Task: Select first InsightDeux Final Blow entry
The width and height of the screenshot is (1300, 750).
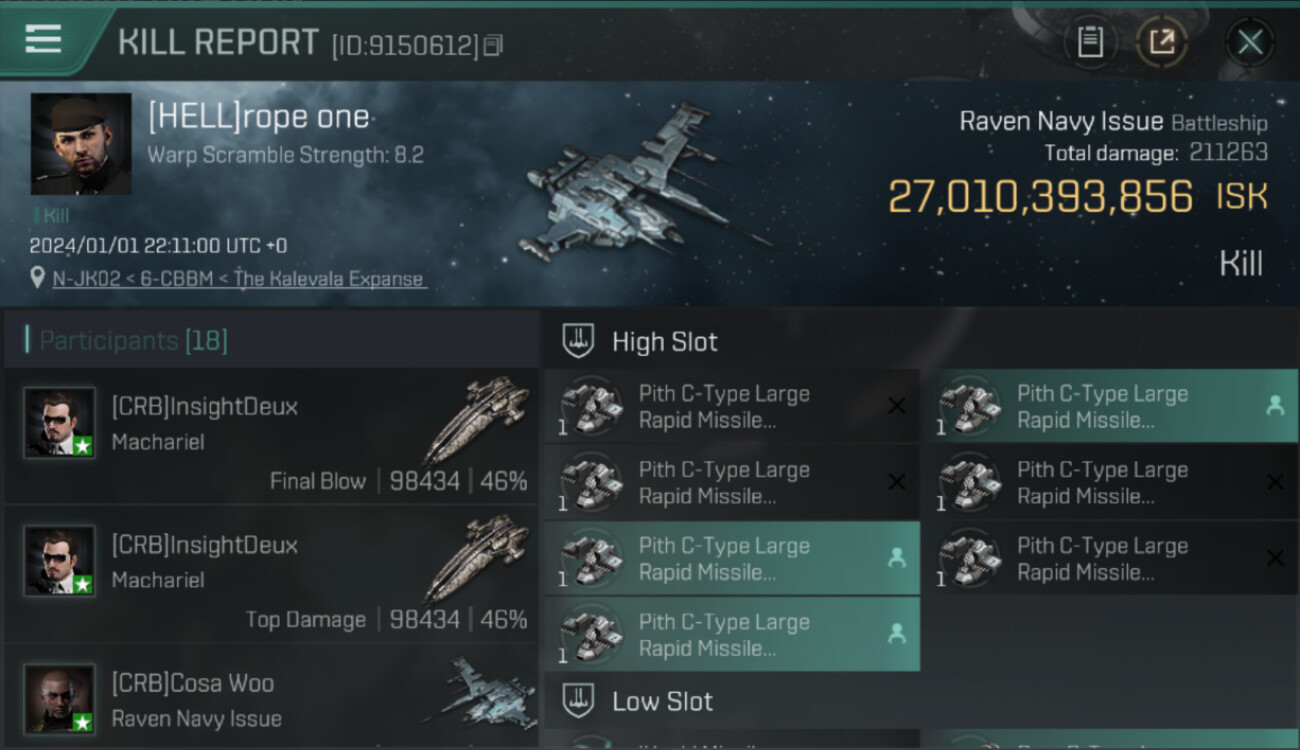Action: (271, 436)
